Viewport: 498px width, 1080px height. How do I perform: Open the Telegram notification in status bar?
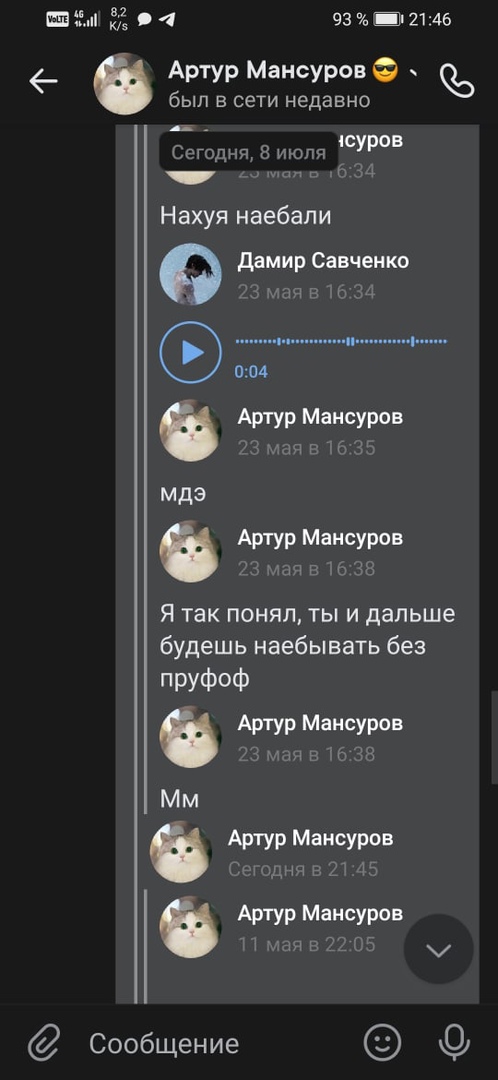[167, 19]
